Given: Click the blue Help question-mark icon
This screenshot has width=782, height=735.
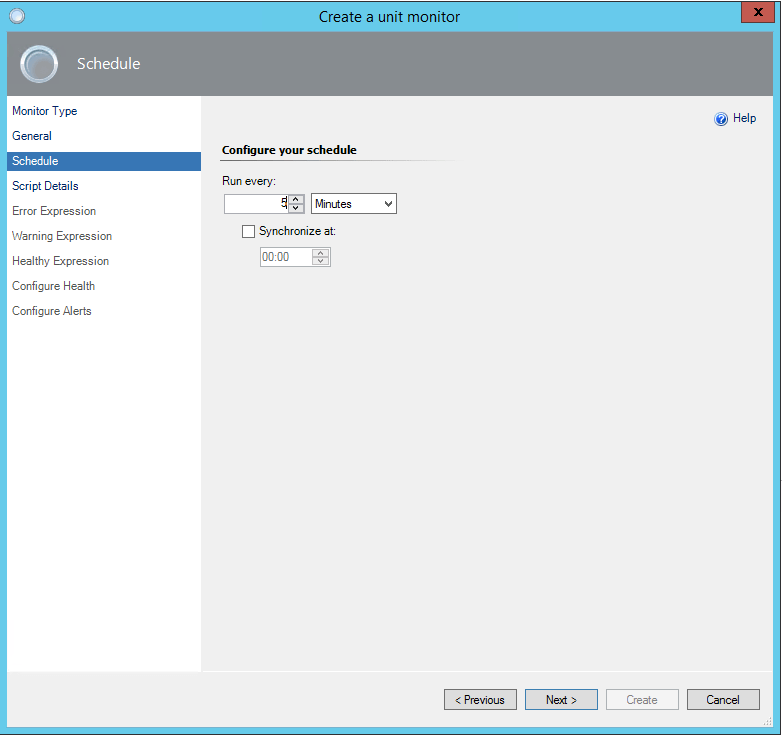Looking at the screenshot, I should (721, 119).
